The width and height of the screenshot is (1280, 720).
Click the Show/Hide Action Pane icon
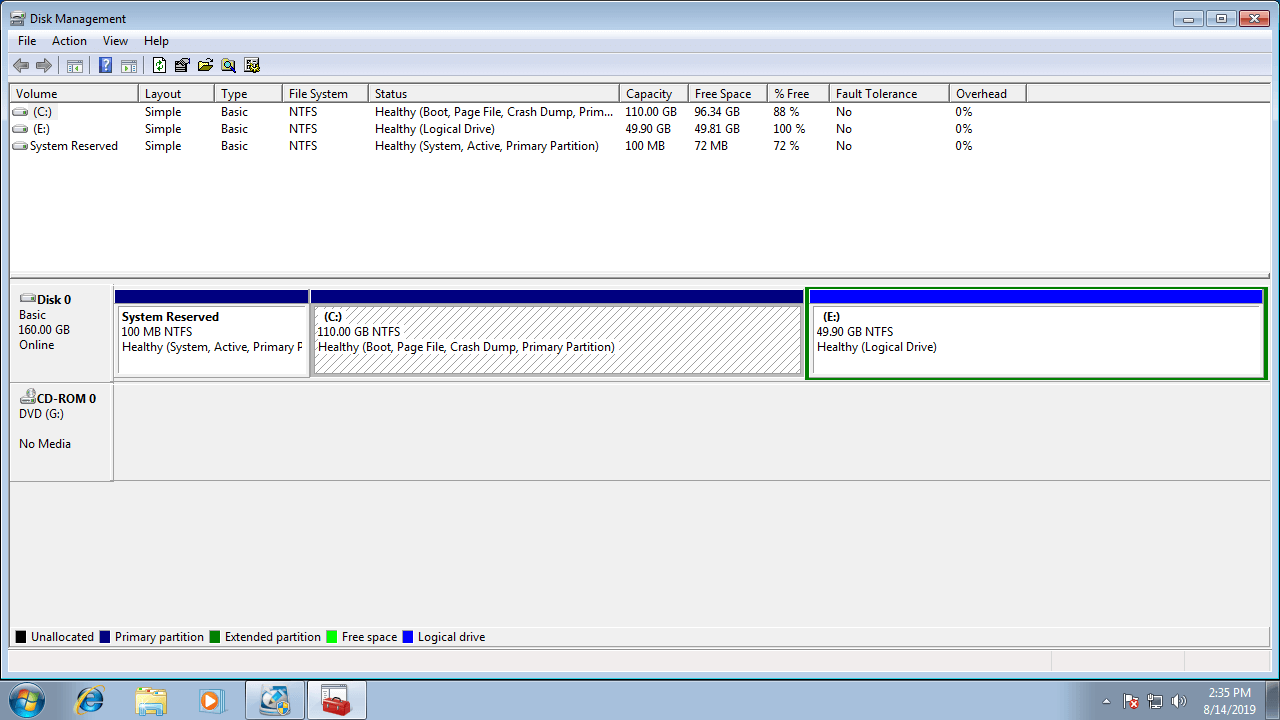coord(129,66)
